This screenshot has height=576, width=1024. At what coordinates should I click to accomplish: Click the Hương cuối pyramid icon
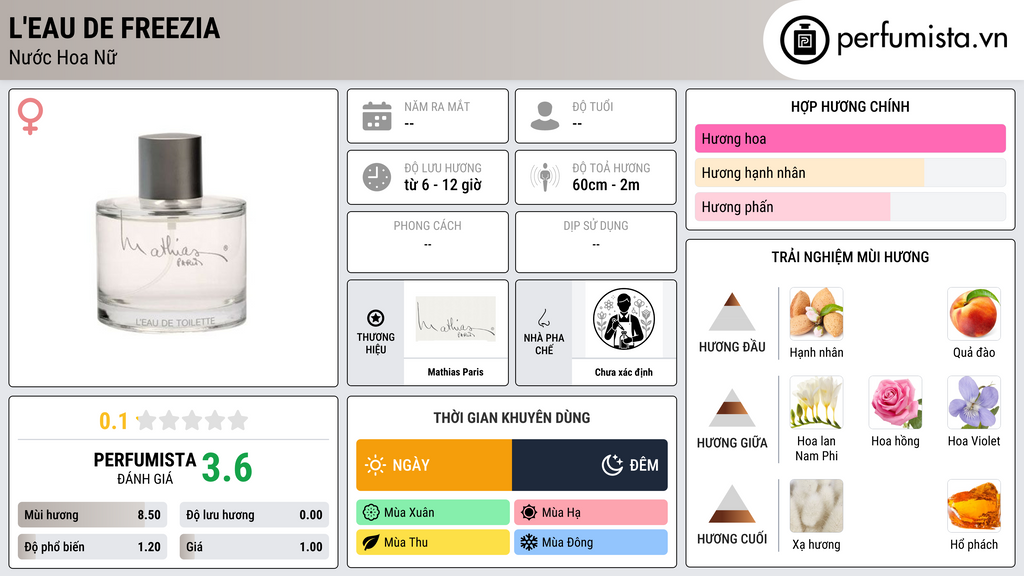point(732,504)
